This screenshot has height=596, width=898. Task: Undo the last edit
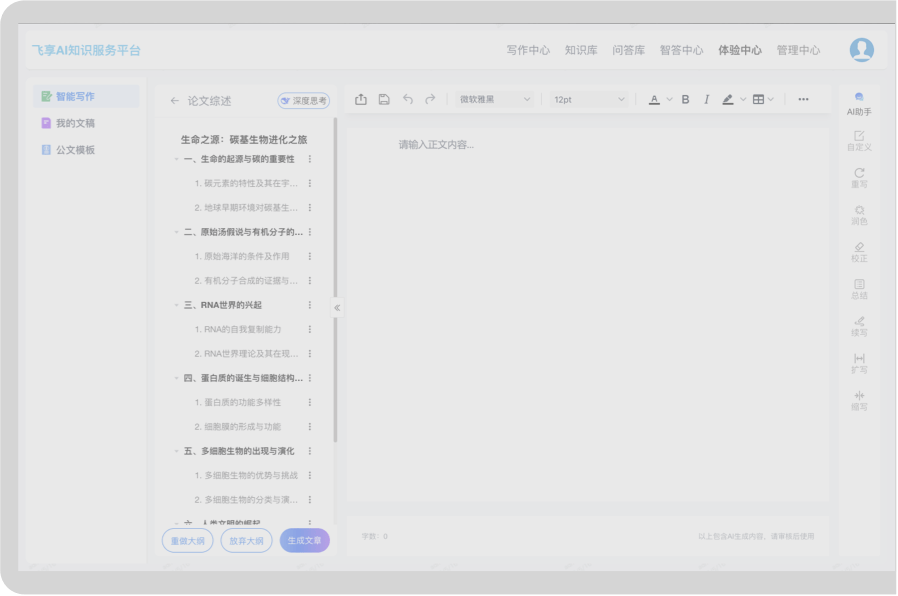407,100
